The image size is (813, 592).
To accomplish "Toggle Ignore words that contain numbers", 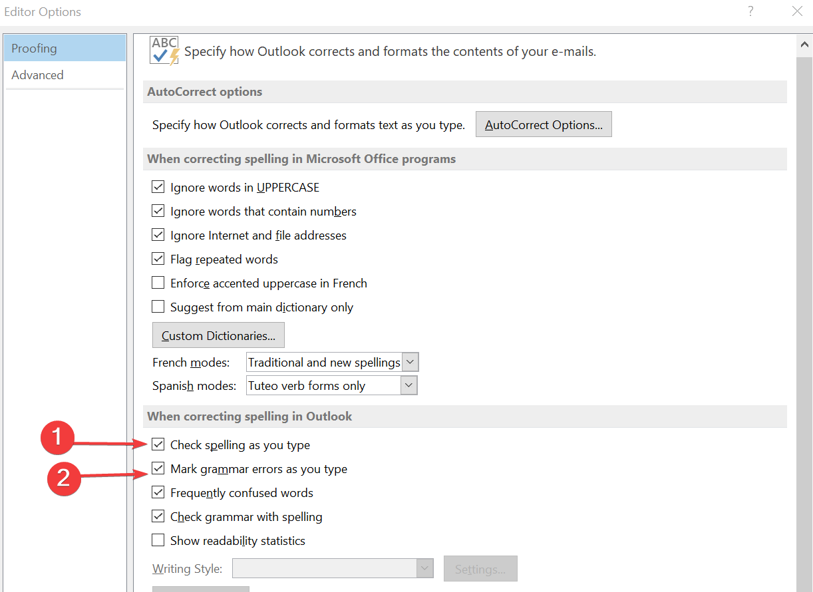I will pyautogui.click(x=158, y=210).
